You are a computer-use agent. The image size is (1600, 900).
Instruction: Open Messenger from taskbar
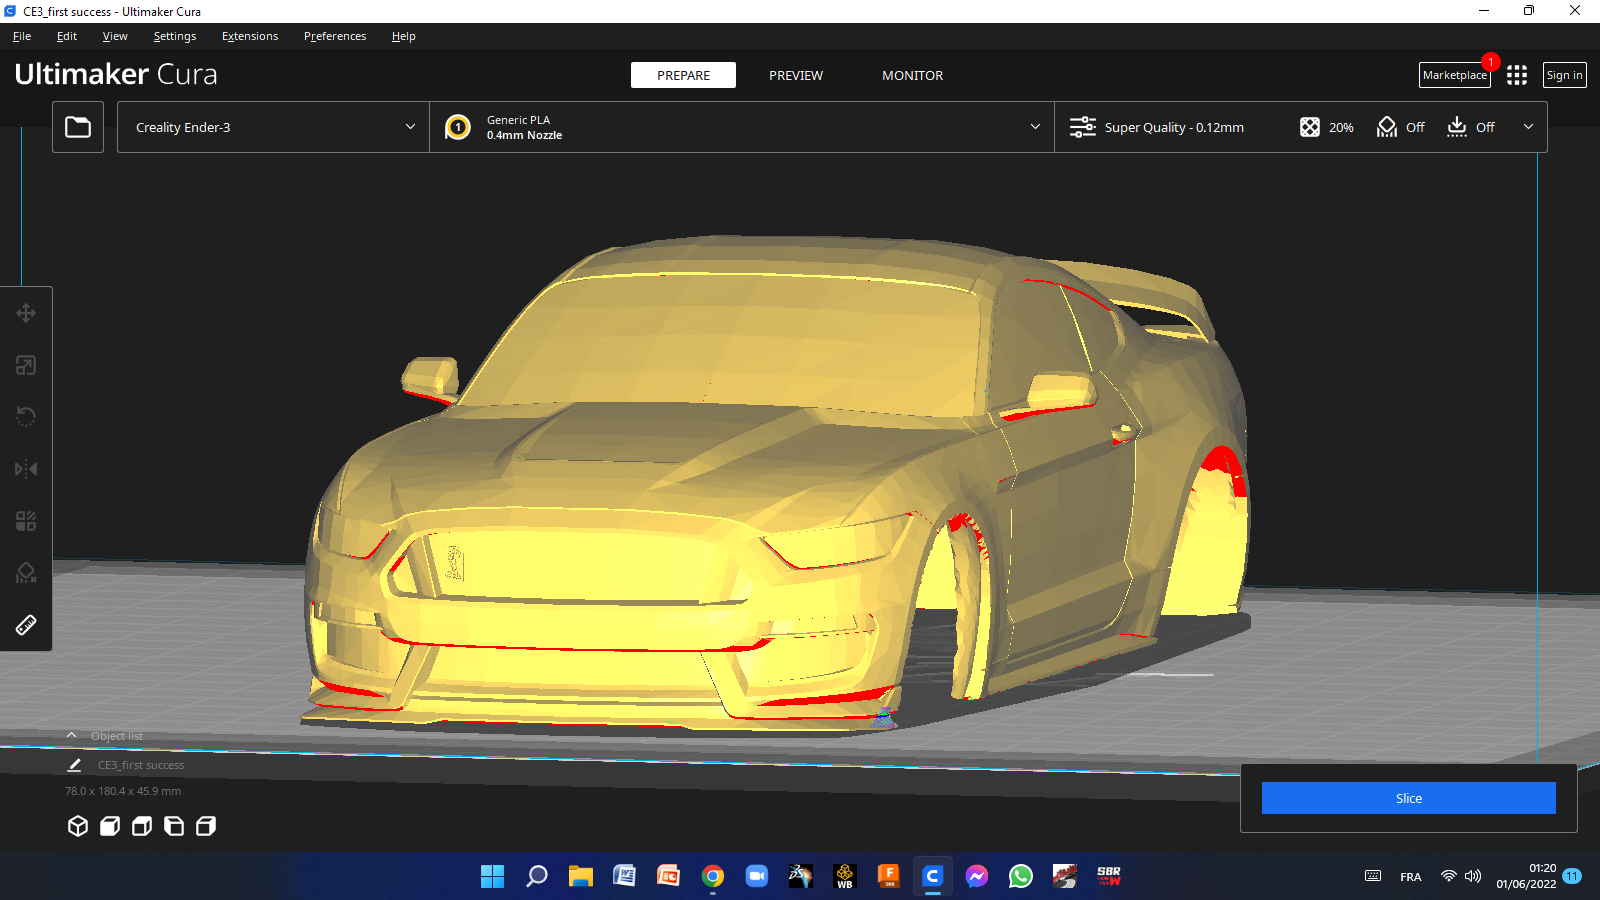(977, 877)
